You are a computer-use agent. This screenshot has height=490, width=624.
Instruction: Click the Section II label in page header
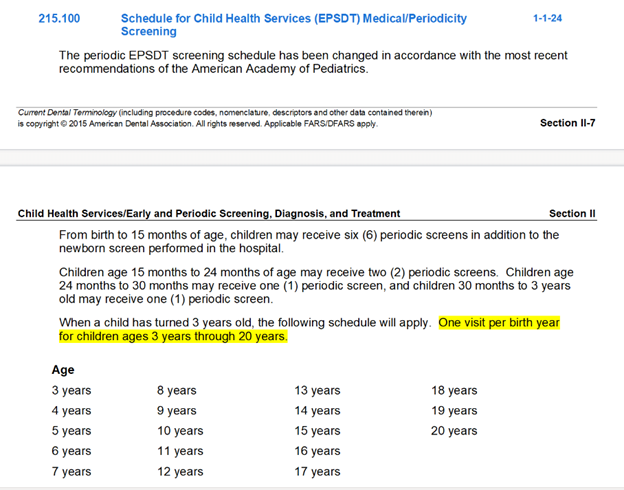(x=572, y=213)
